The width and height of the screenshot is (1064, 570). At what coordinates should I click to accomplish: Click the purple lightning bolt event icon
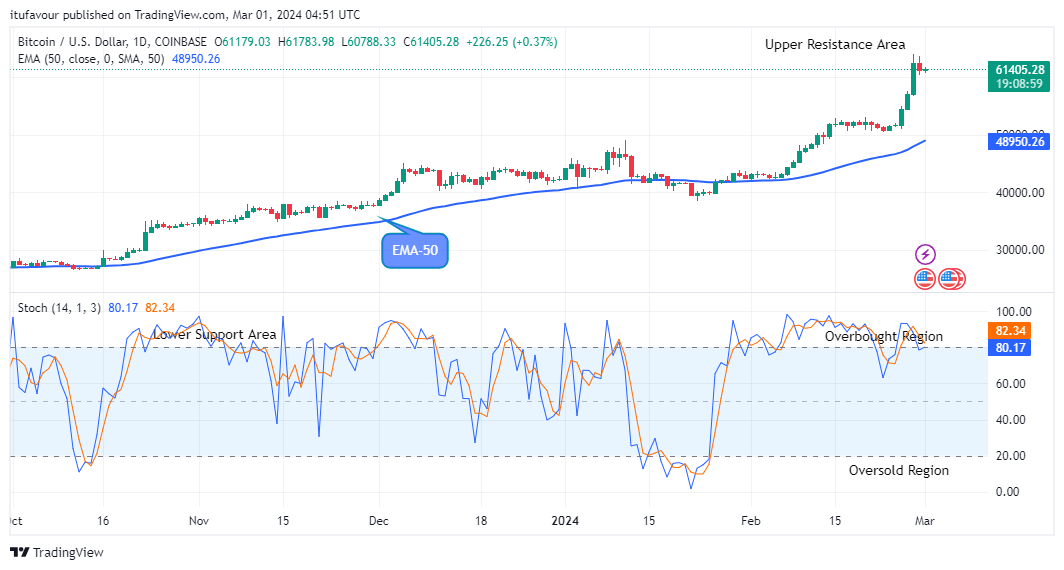926,255
